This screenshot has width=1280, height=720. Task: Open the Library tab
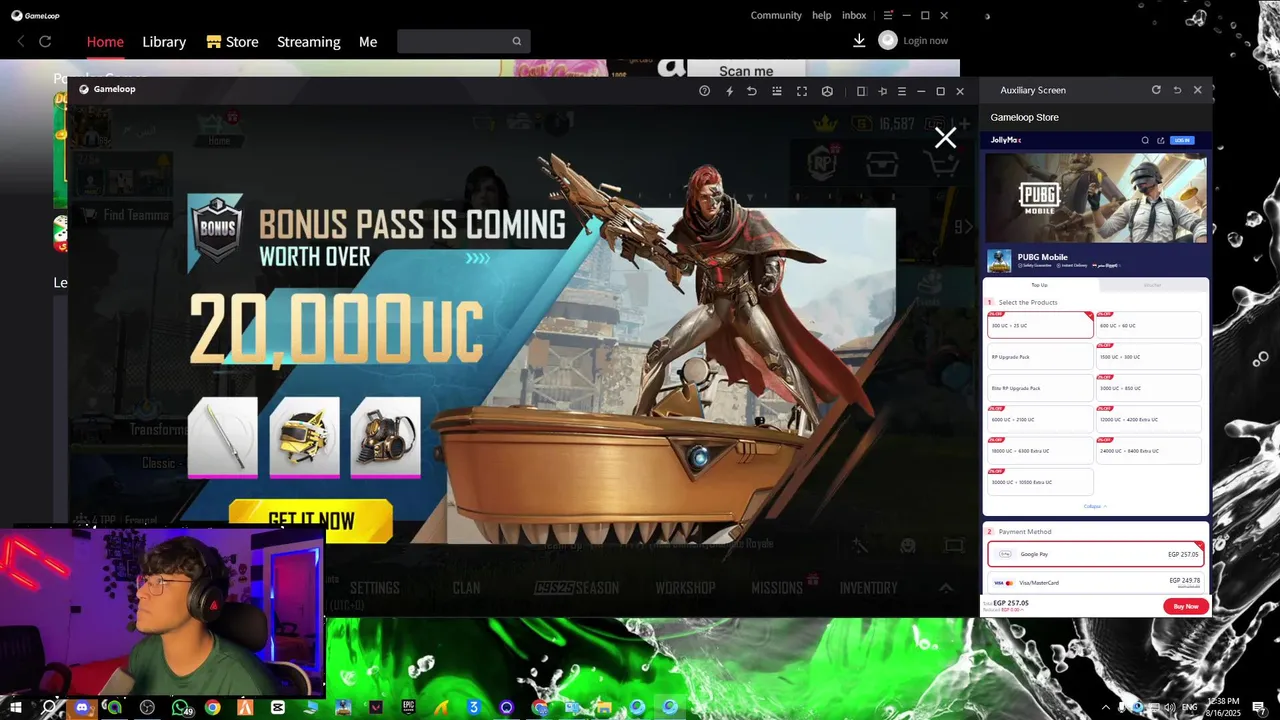[164, 42]
